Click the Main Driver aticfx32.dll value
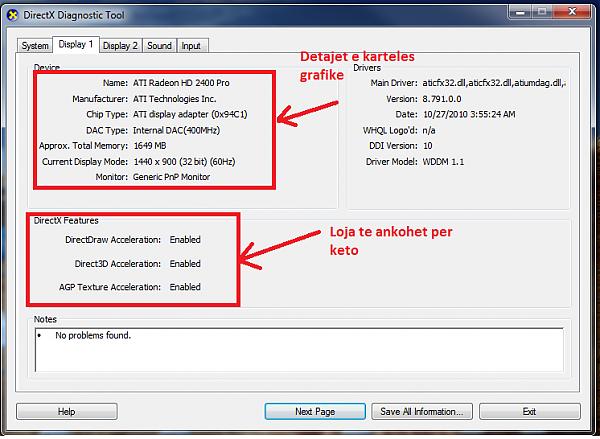Viewport: 600px width, 439px height. [494, 83]
